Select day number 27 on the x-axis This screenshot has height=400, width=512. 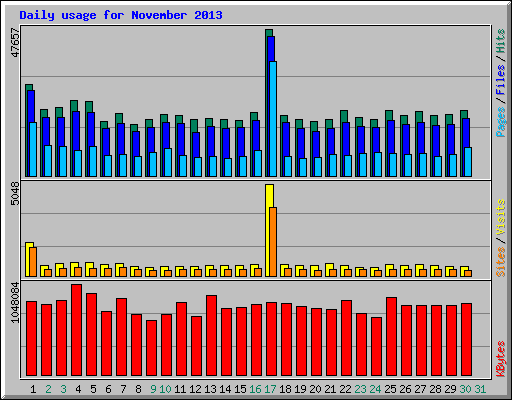click(x=420, y=389)
